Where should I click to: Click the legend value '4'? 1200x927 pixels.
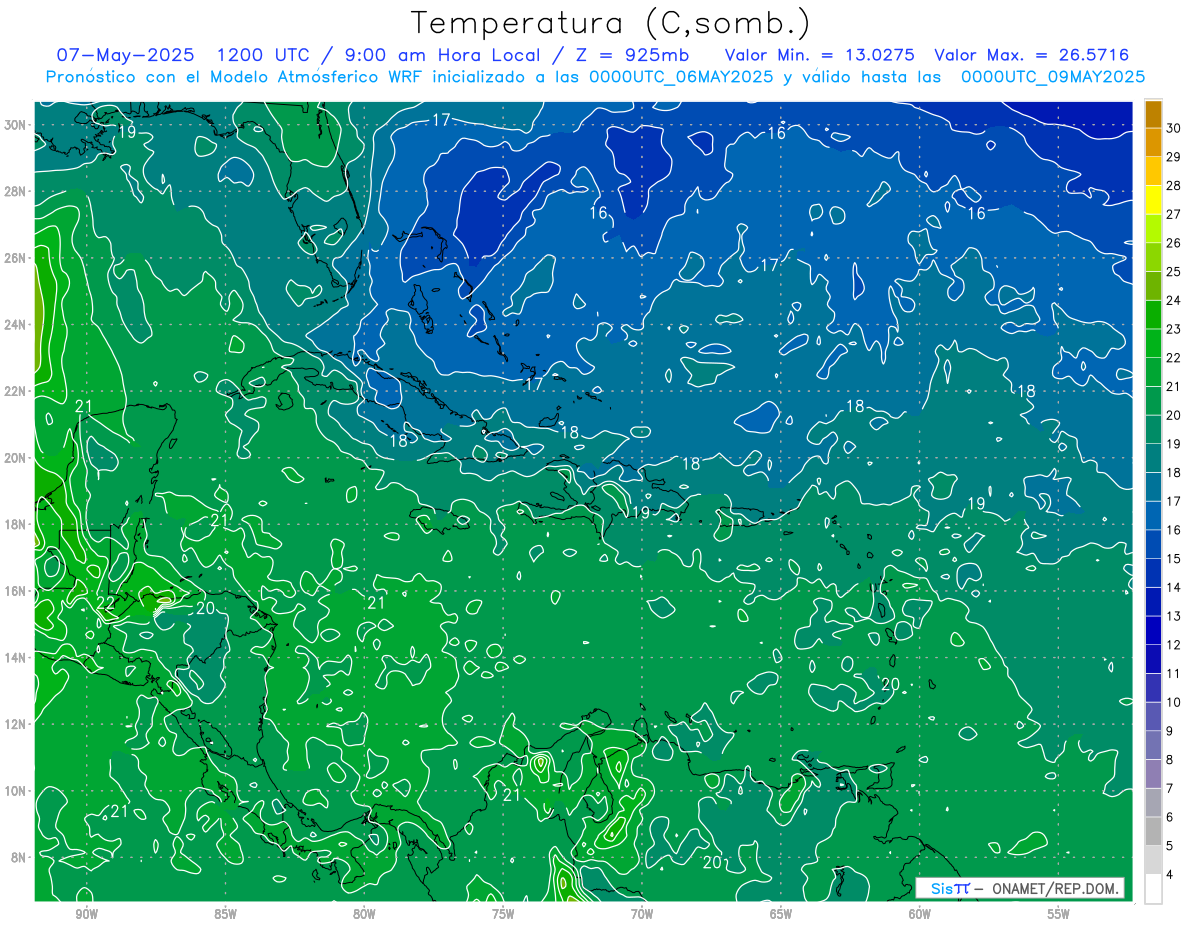click(x=1170, y=875)
